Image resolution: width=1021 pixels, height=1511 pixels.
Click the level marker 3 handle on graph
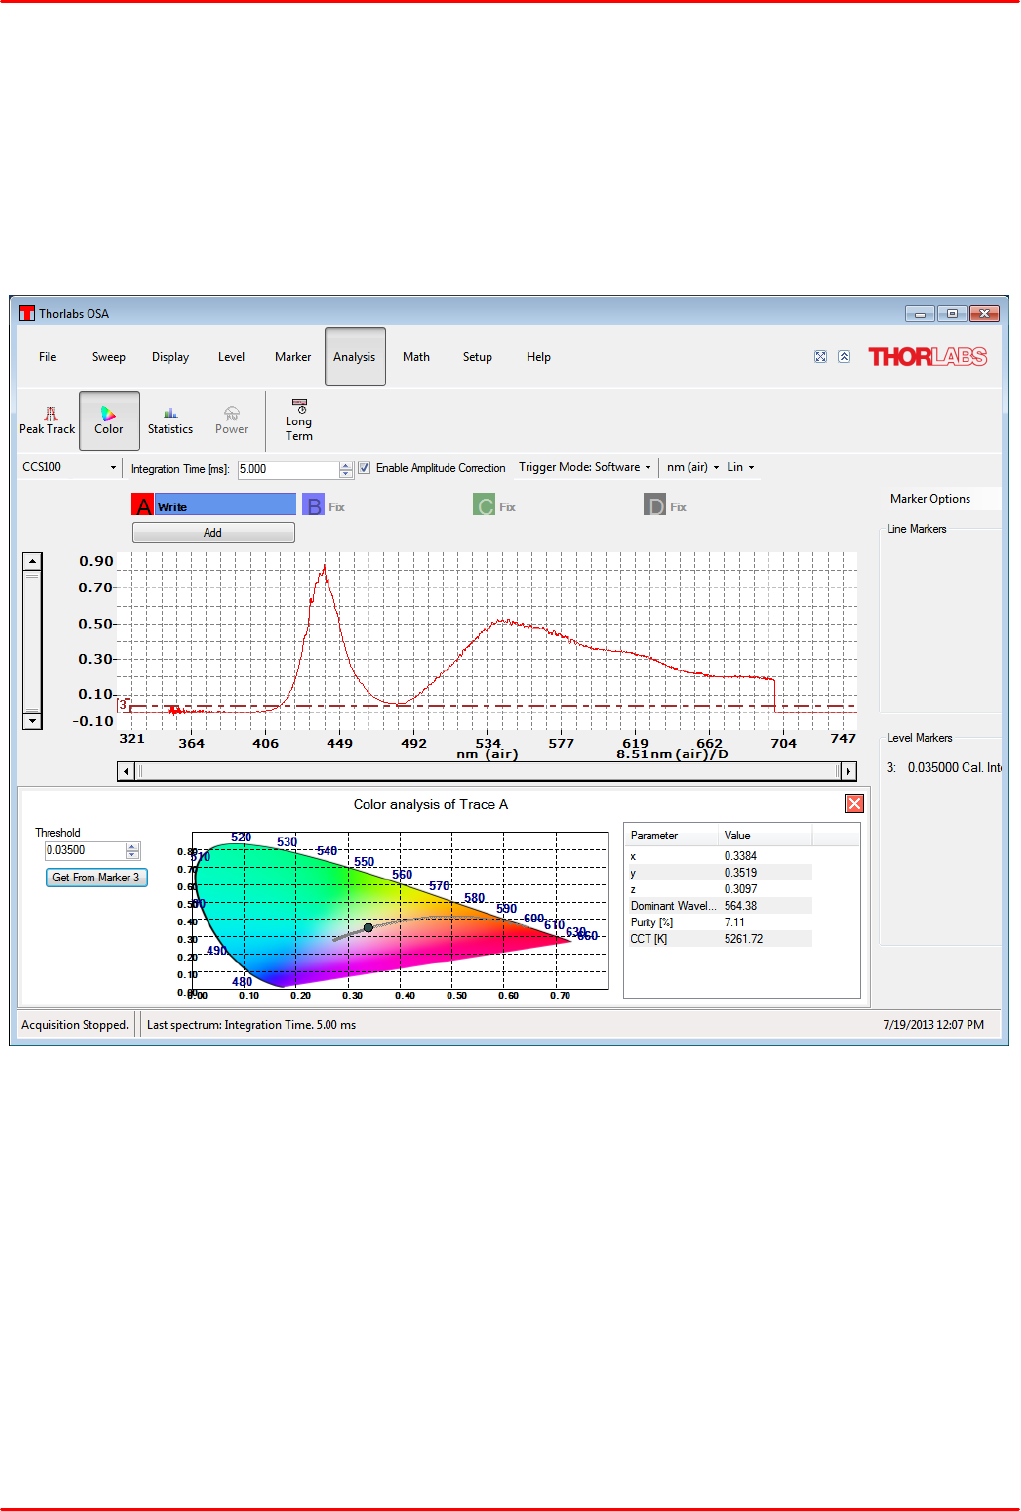tap(124, 704)
